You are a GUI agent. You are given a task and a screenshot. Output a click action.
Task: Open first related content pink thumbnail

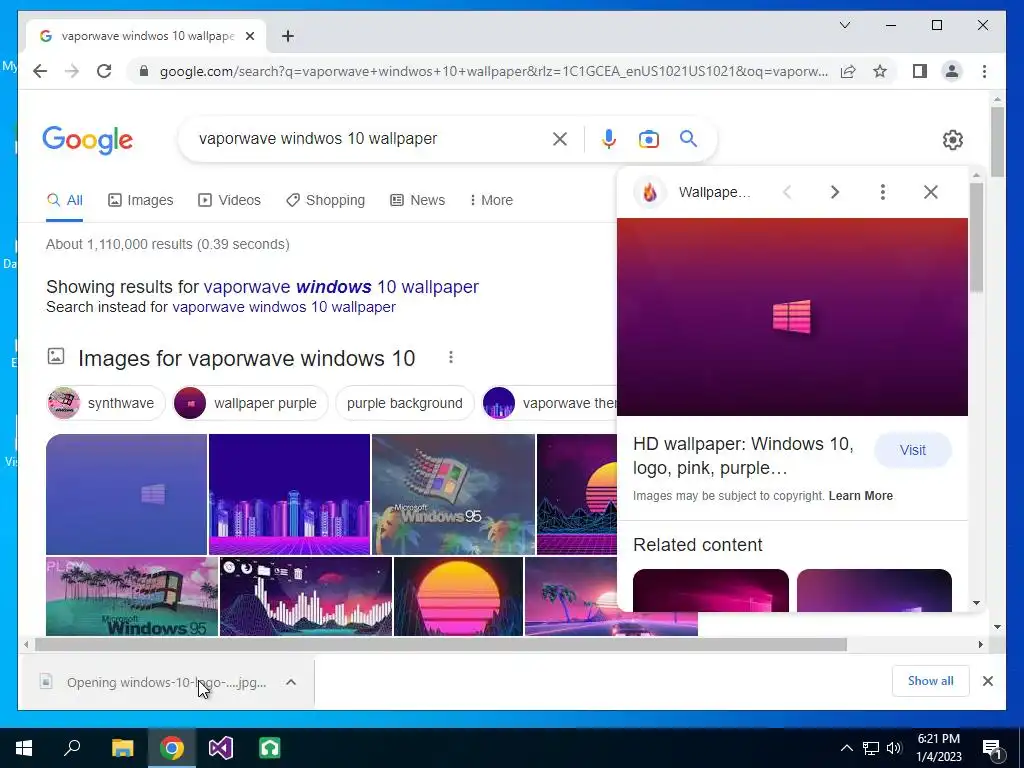pyautogui.click(x=711, y=590)
